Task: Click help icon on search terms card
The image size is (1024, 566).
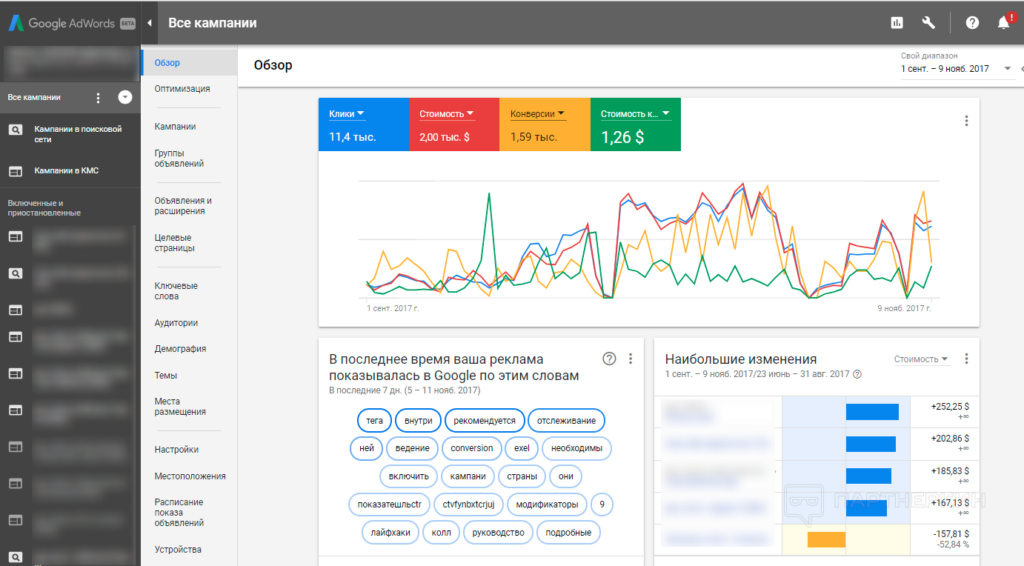Action: pos(609,359)
